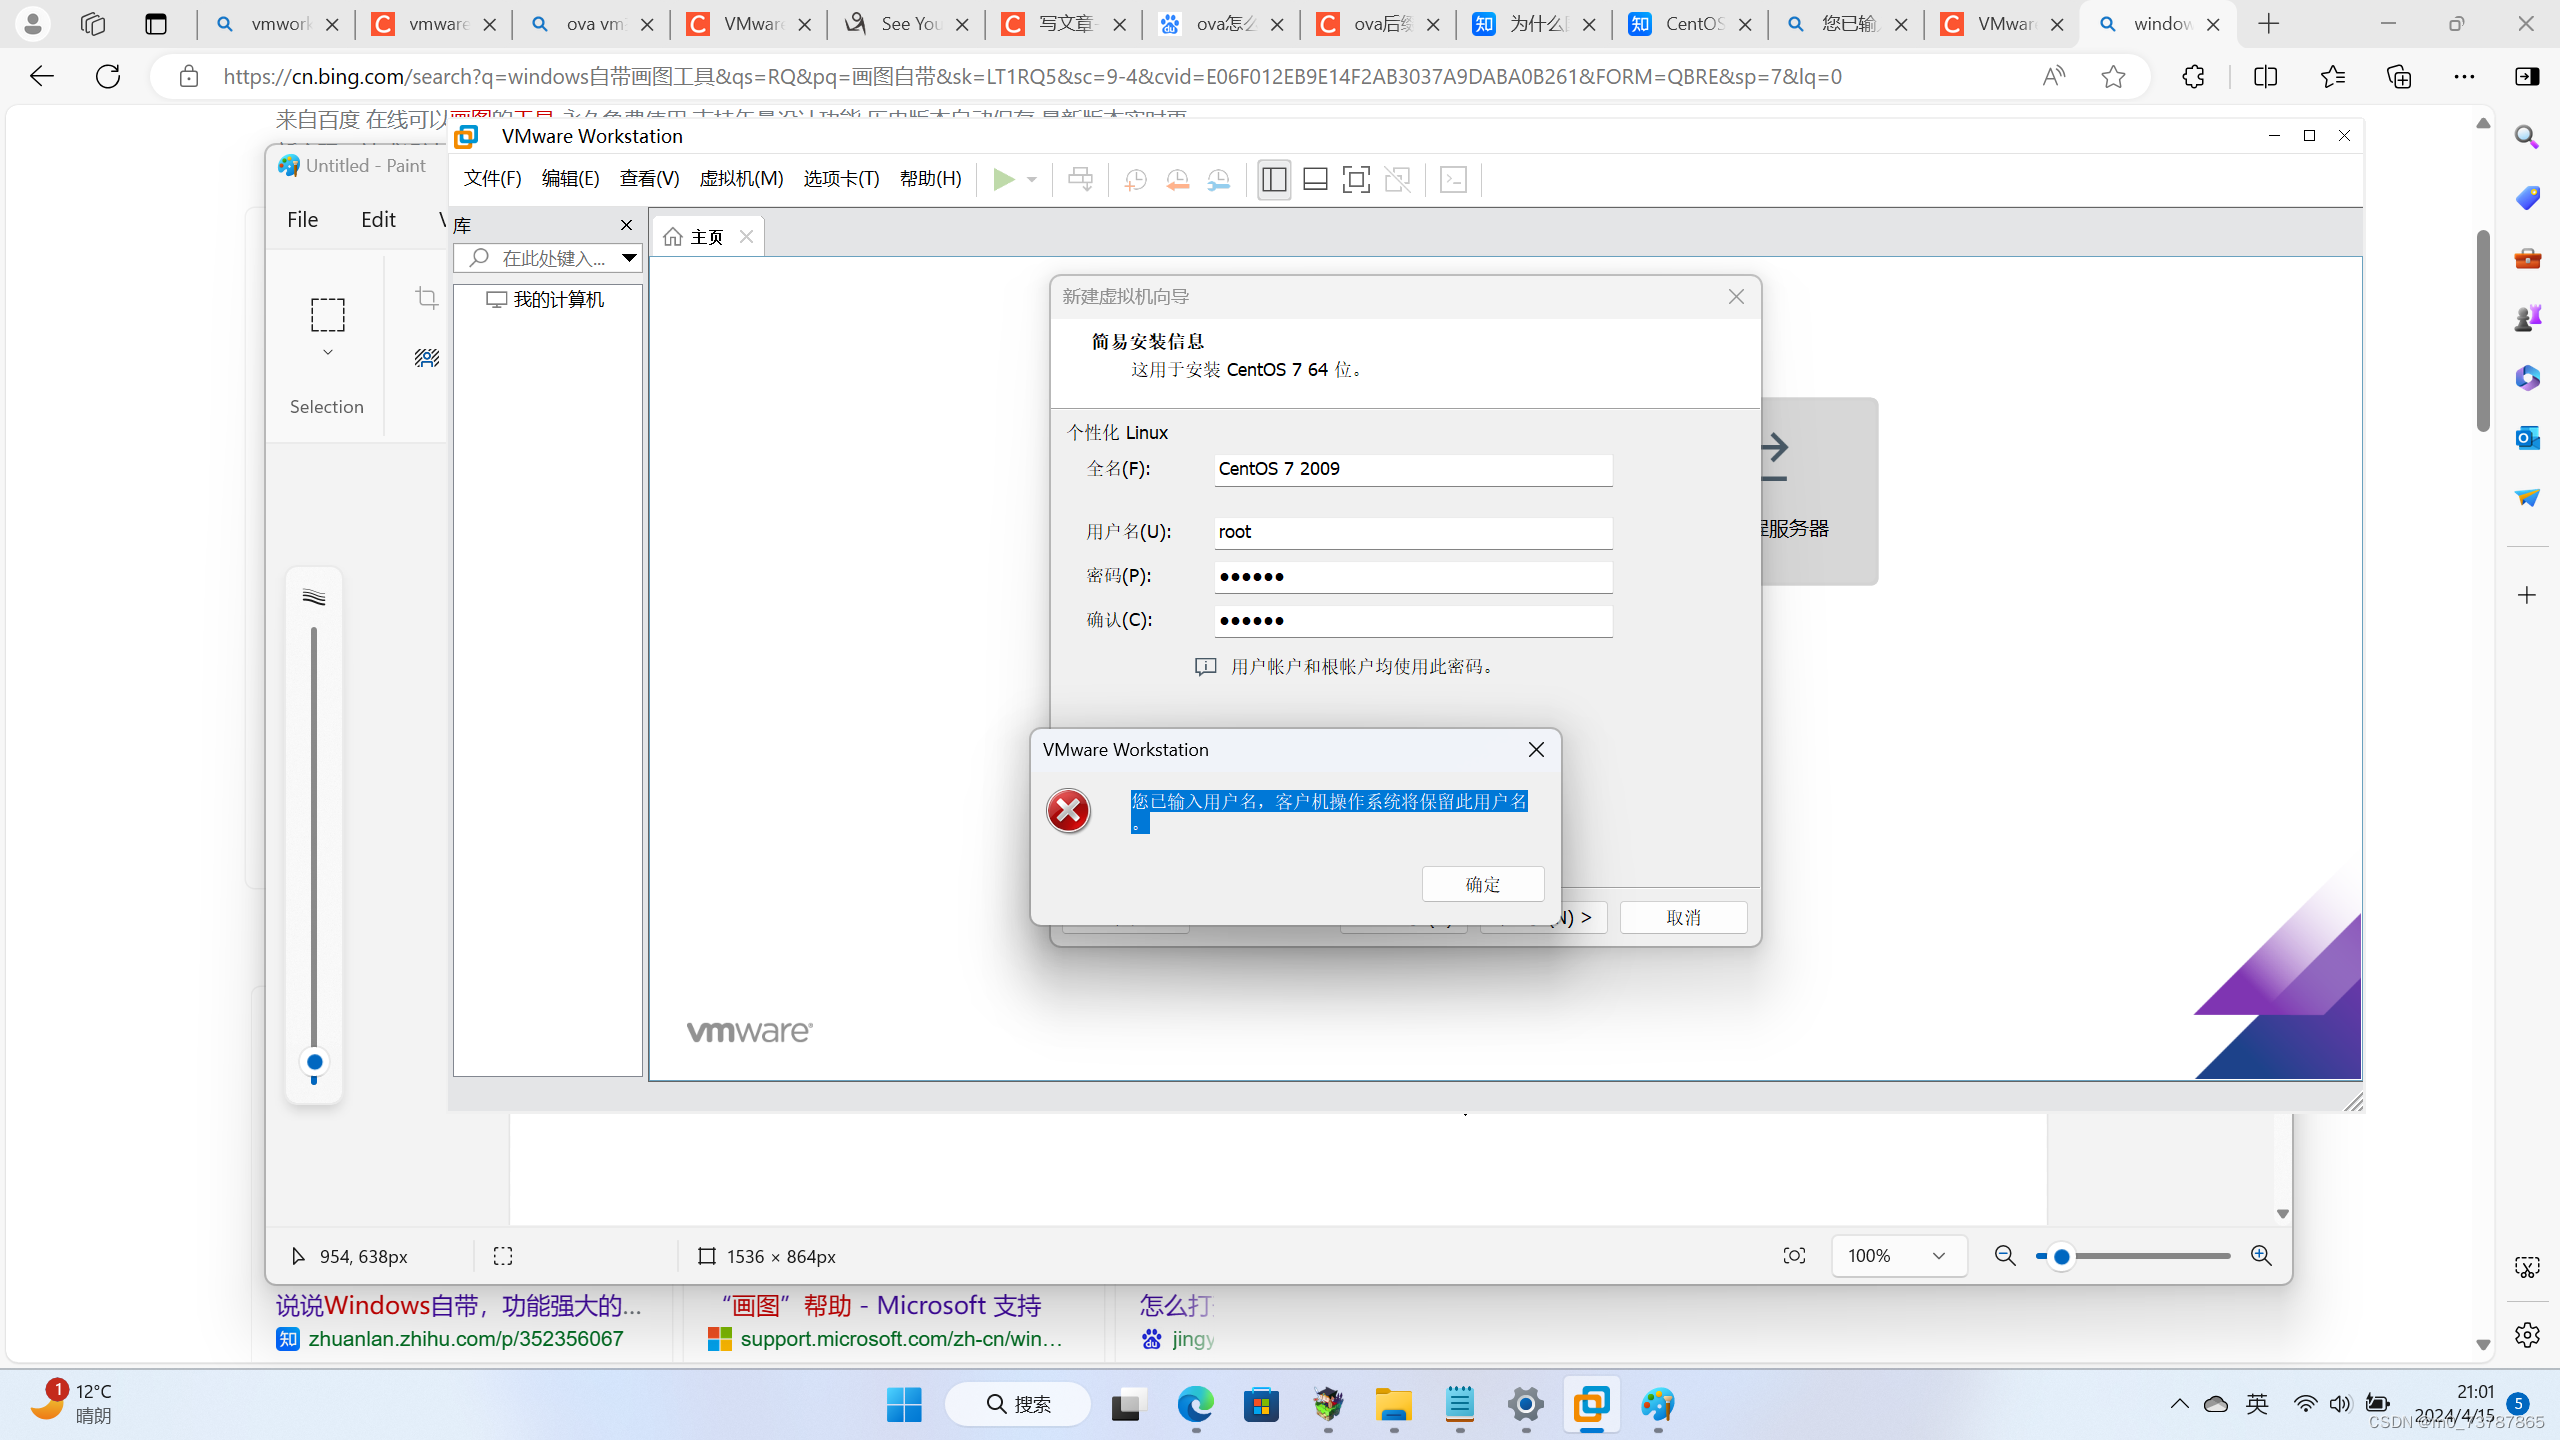Open VMware 文件(F) menu

click(492, 179)
